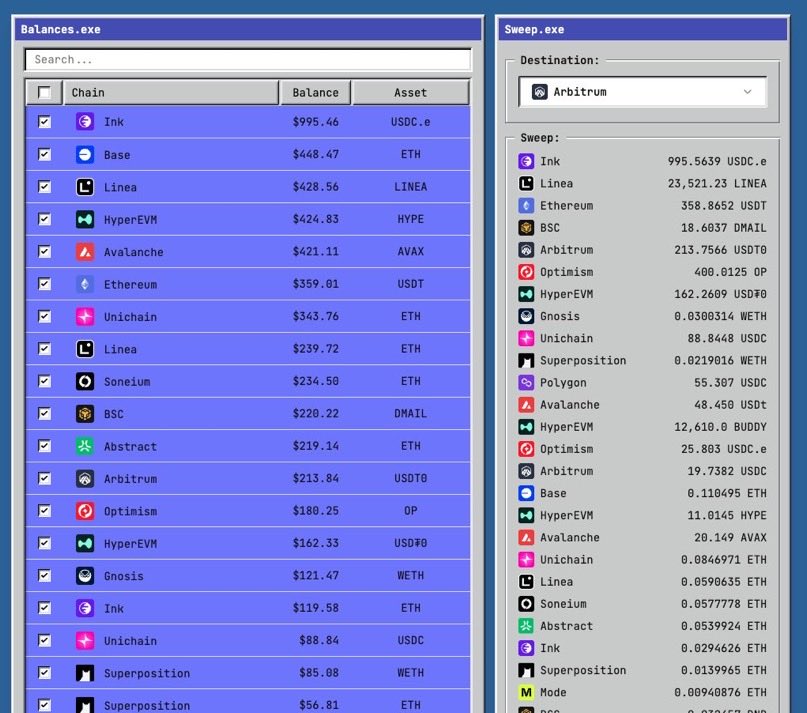Viewport: 807px width, 713px height.
Task: Click the BSC icon in Balances table
Action: click(x=85, y=413)
